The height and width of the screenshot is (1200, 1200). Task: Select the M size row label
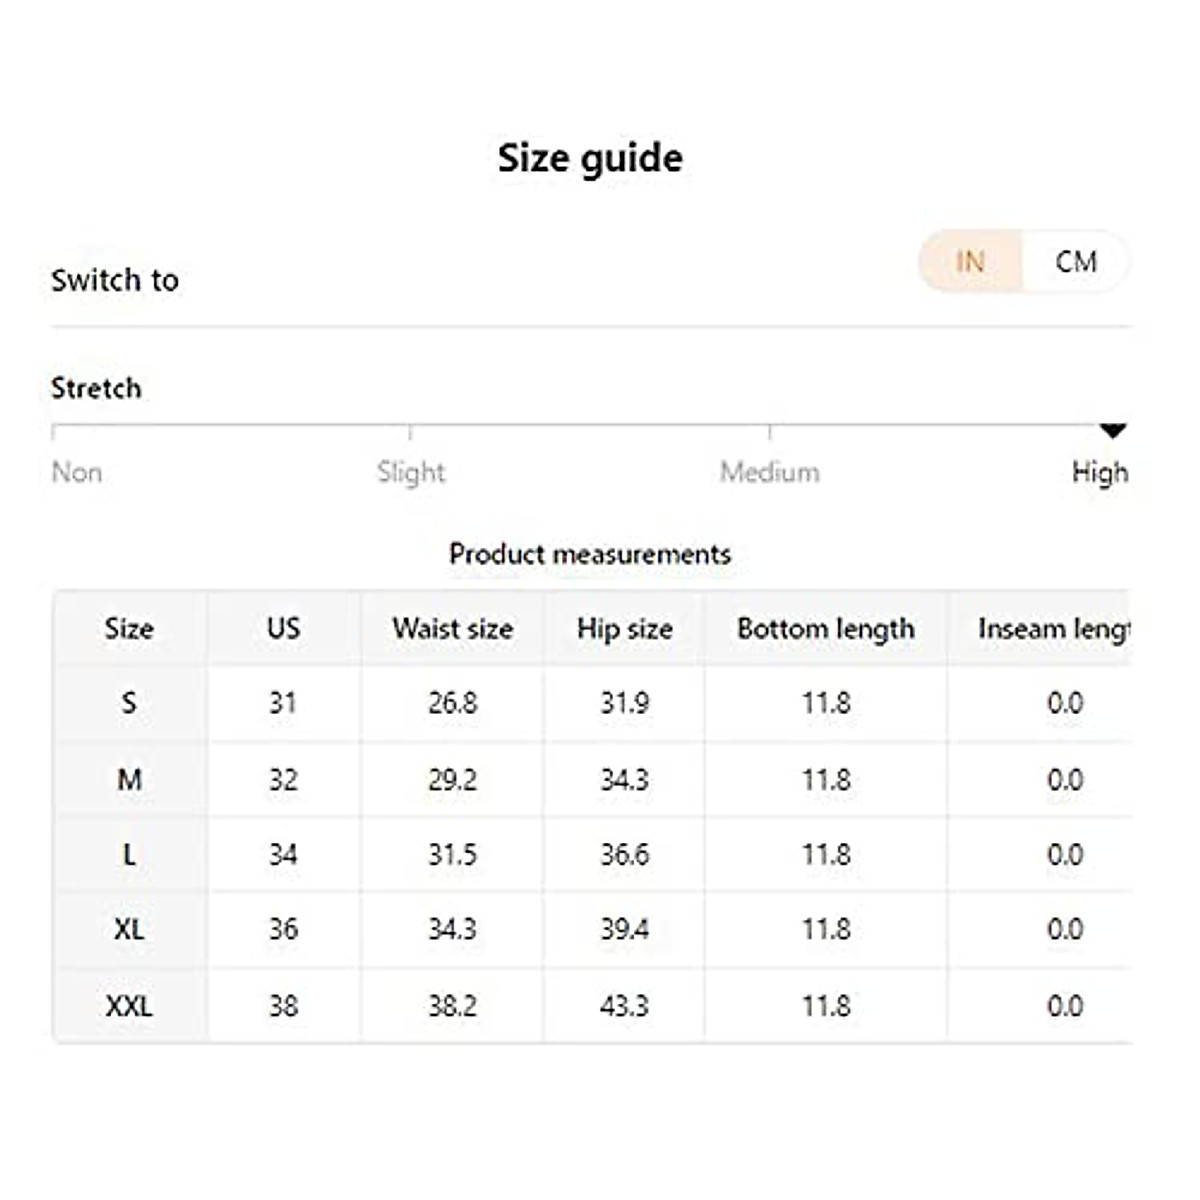coord(129,779)
